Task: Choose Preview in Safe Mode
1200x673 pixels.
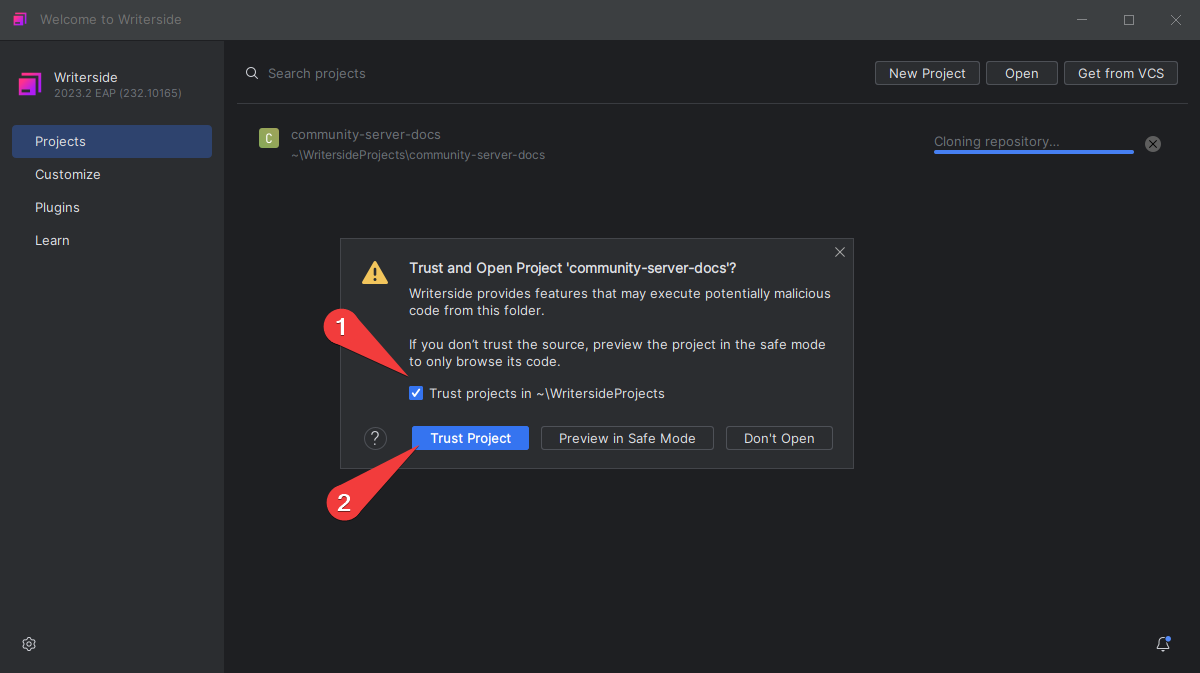Action: point(627,438)
